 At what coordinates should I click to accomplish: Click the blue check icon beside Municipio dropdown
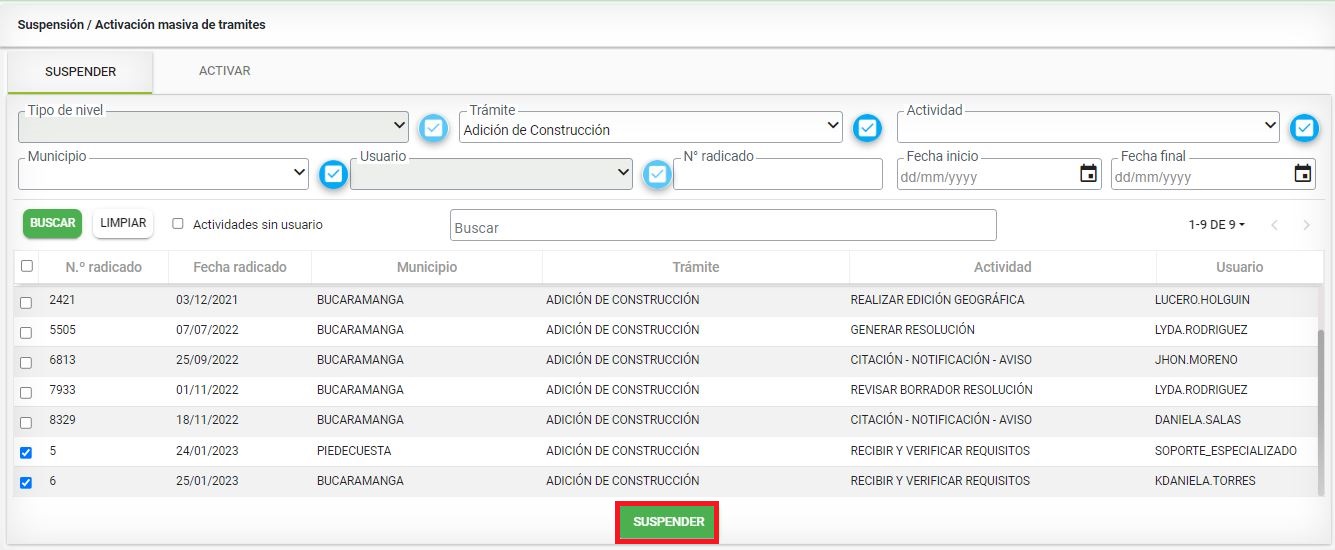[333, 175]
